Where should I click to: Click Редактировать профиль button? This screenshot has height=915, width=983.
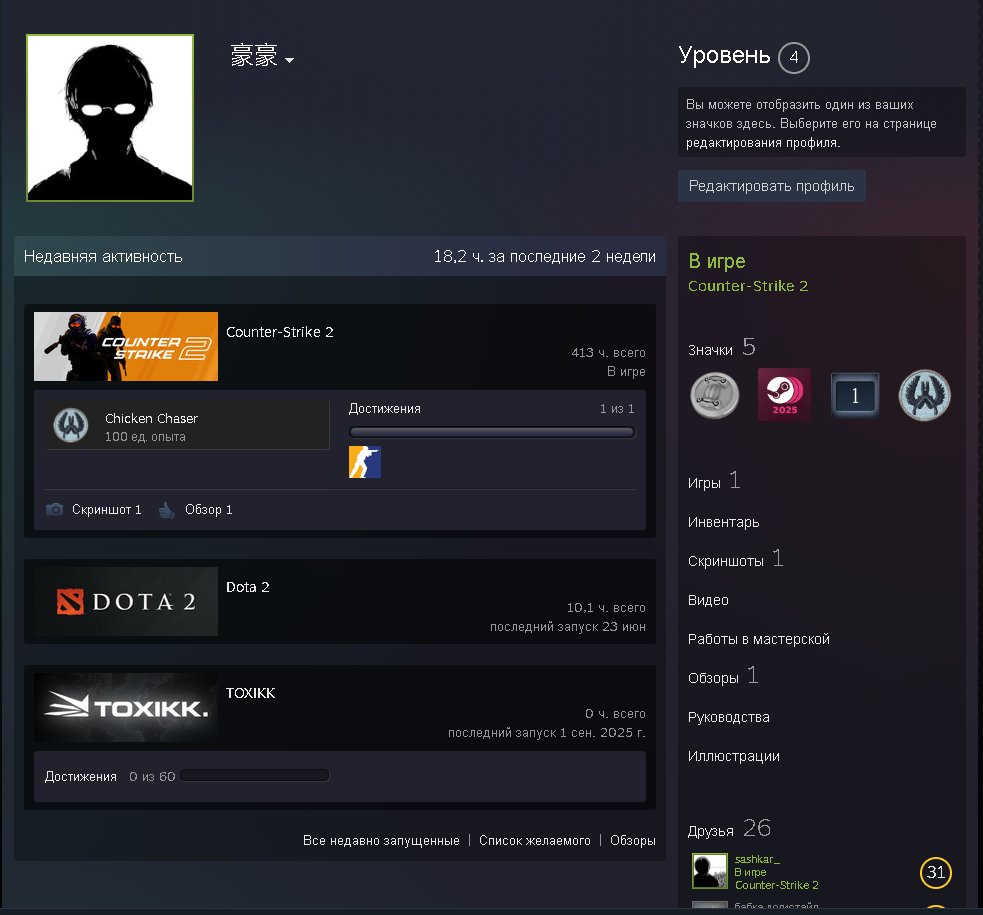pyautogui.click(x=771, y=186)
